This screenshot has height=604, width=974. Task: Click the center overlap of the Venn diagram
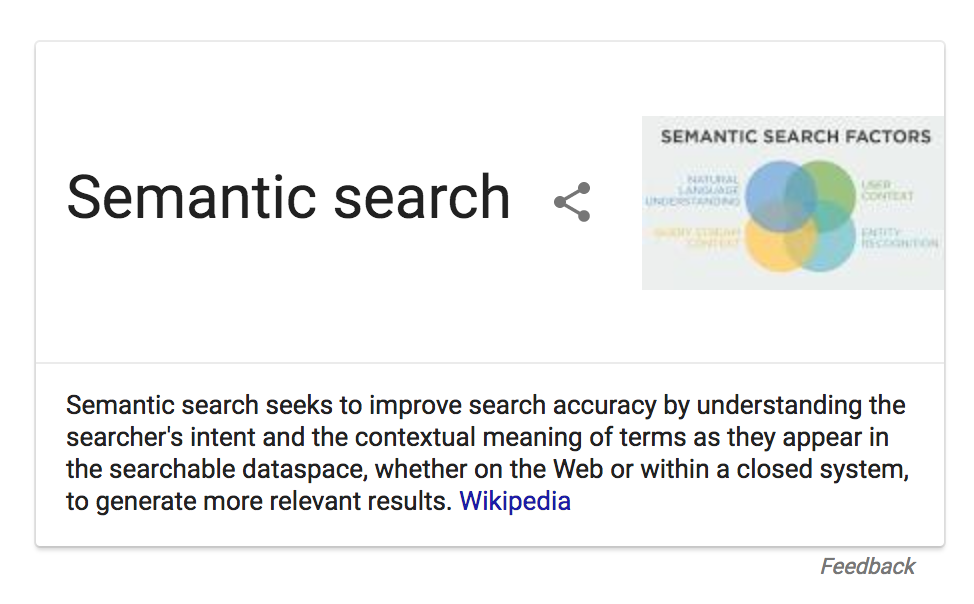coord(800,216)
